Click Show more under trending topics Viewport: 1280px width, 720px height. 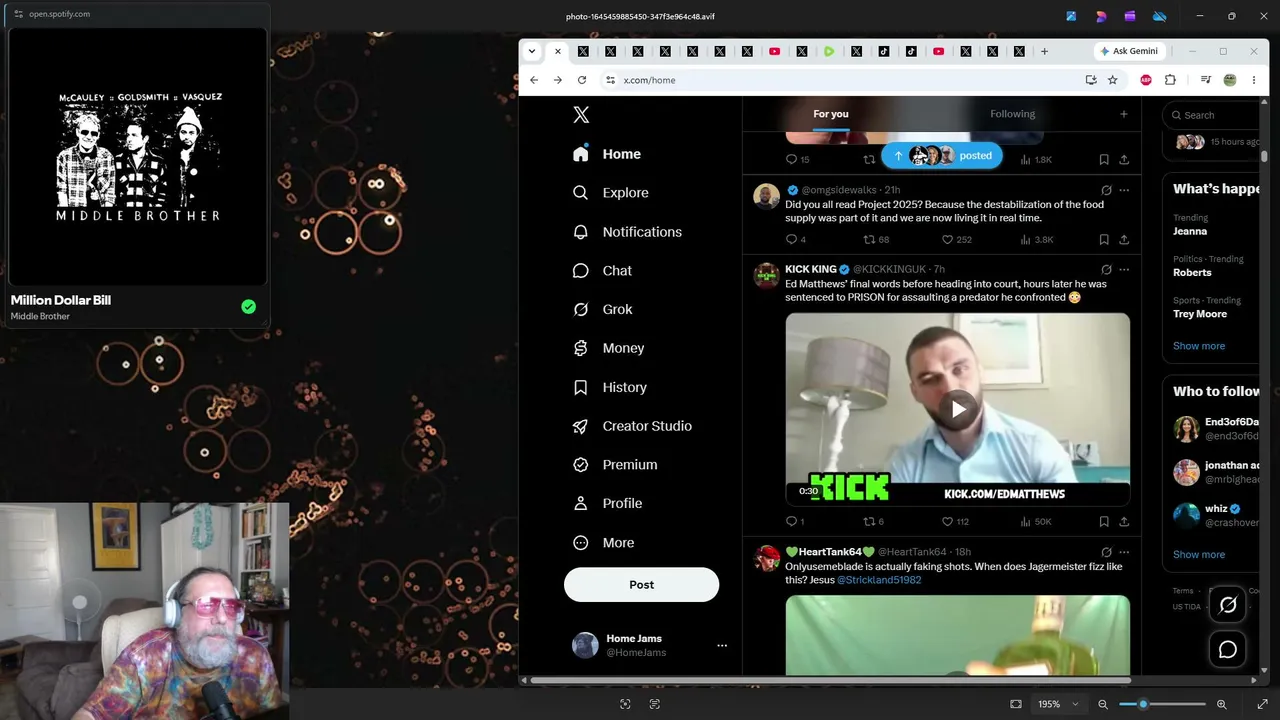click(x=1199, y=346)
